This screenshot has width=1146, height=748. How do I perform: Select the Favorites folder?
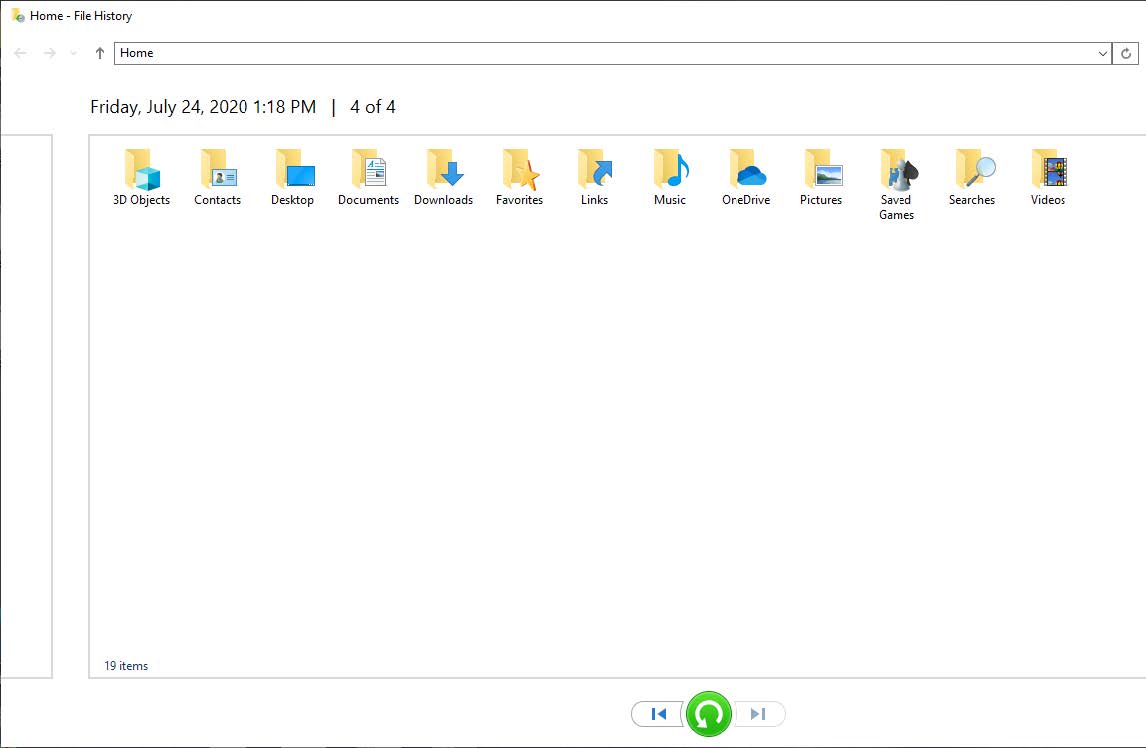pyautogui.click(x=519, y=172)
